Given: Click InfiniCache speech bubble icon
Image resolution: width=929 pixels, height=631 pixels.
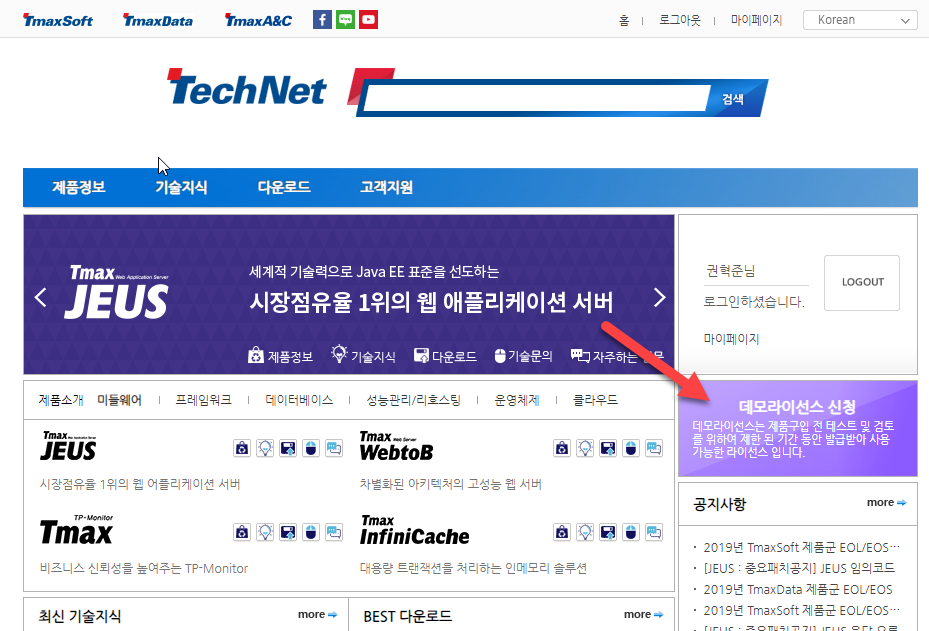Looking at the screenshot, I should pos(654,532).
